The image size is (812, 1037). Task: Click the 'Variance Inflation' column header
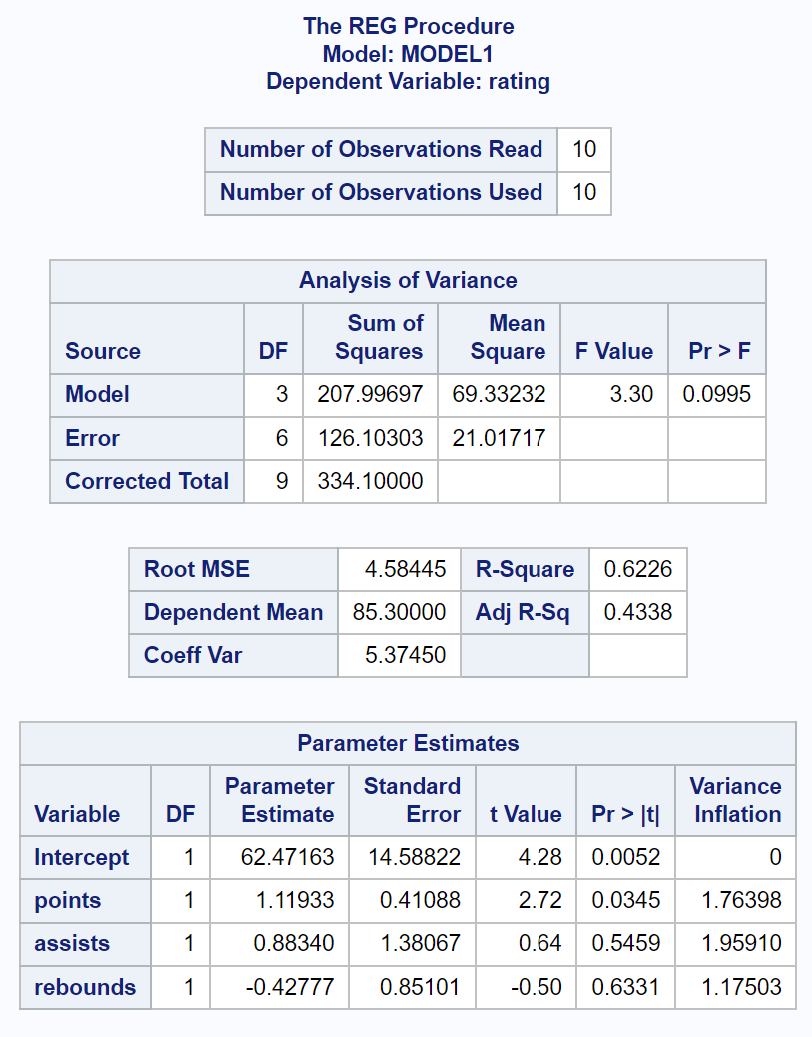pyautogui.click(x=735, y=800)
